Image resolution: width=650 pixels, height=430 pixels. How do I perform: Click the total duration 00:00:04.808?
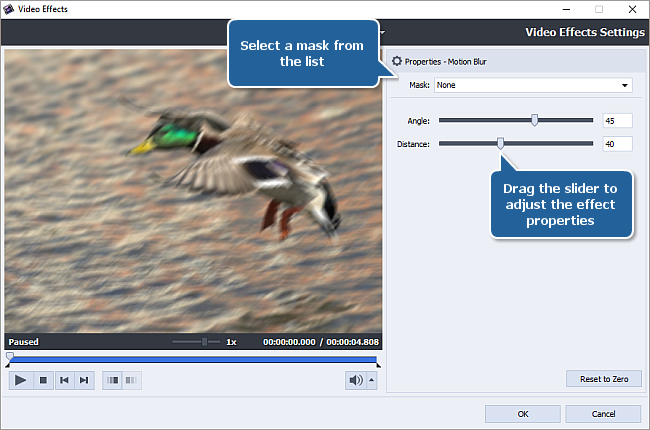(x=352, y=342)
